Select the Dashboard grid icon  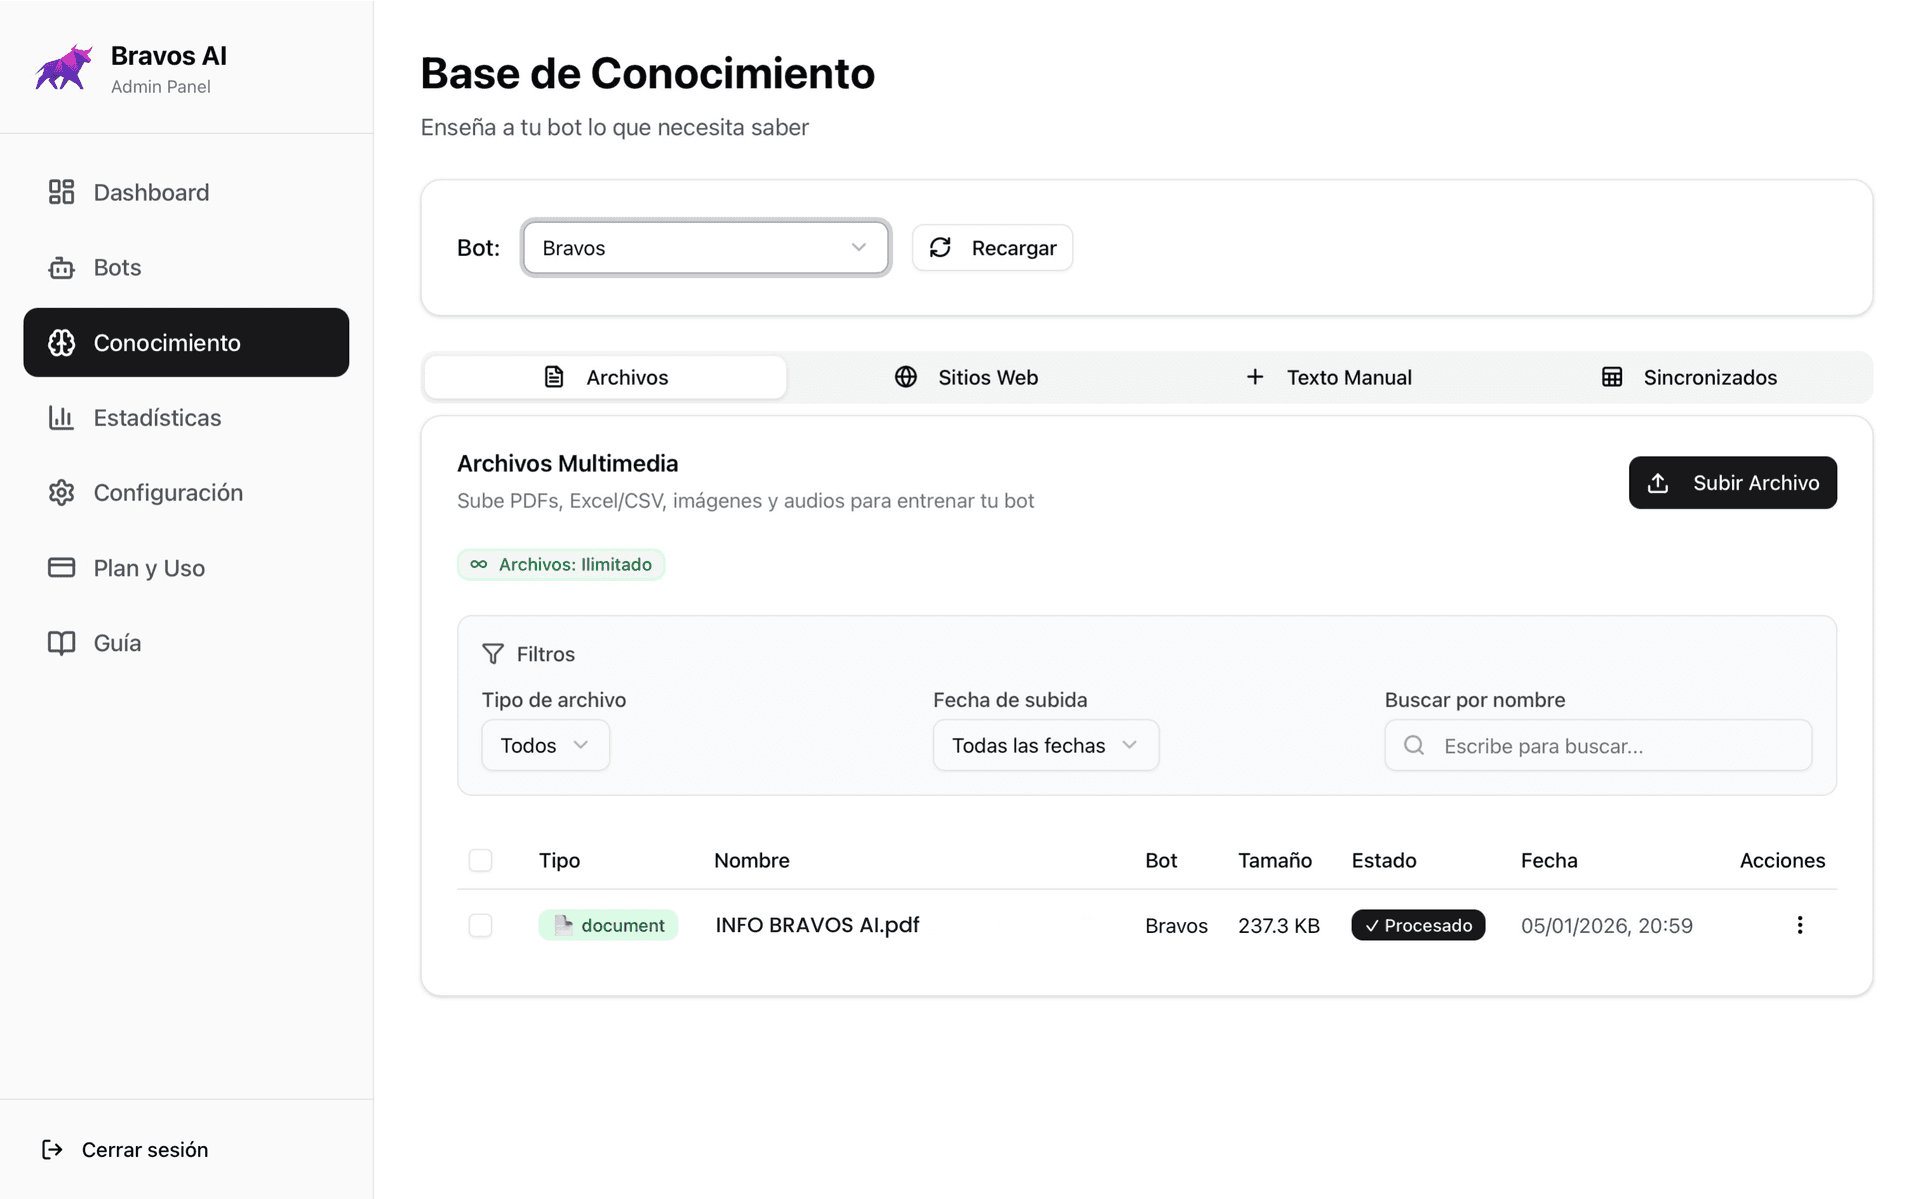(61, 192)
